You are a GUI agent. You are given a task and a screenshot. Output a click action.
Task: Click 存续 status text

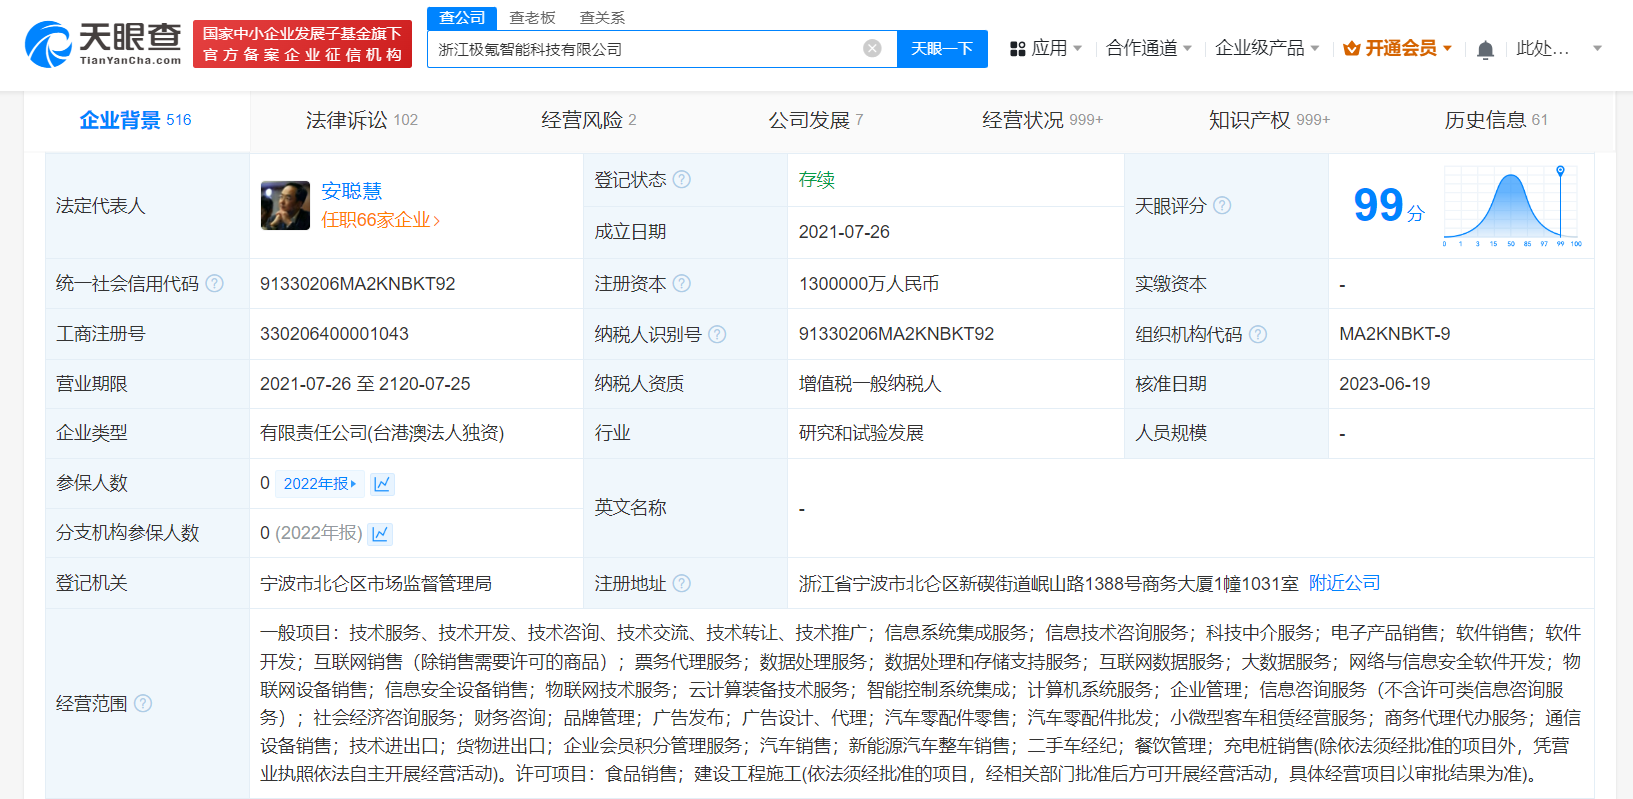tap(816, 180)
